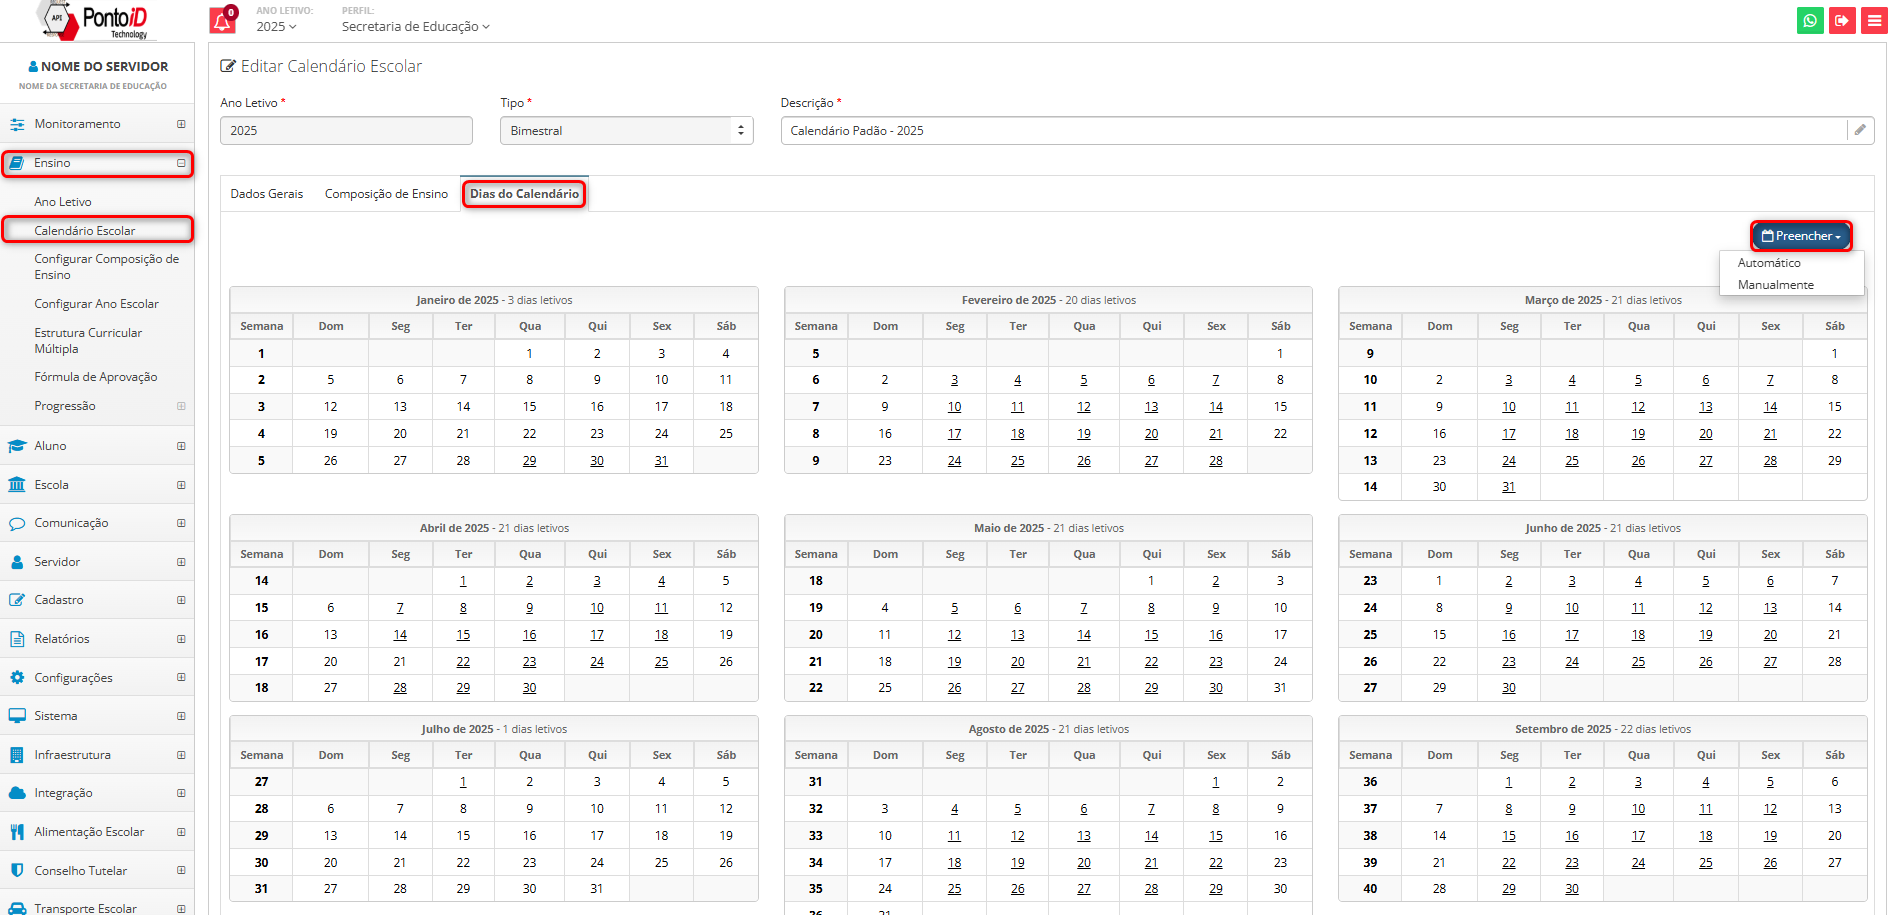Viewport: 1899px width, 915px height.
Task: Click the Sistema monitor icon
Action: pos(17,716)
